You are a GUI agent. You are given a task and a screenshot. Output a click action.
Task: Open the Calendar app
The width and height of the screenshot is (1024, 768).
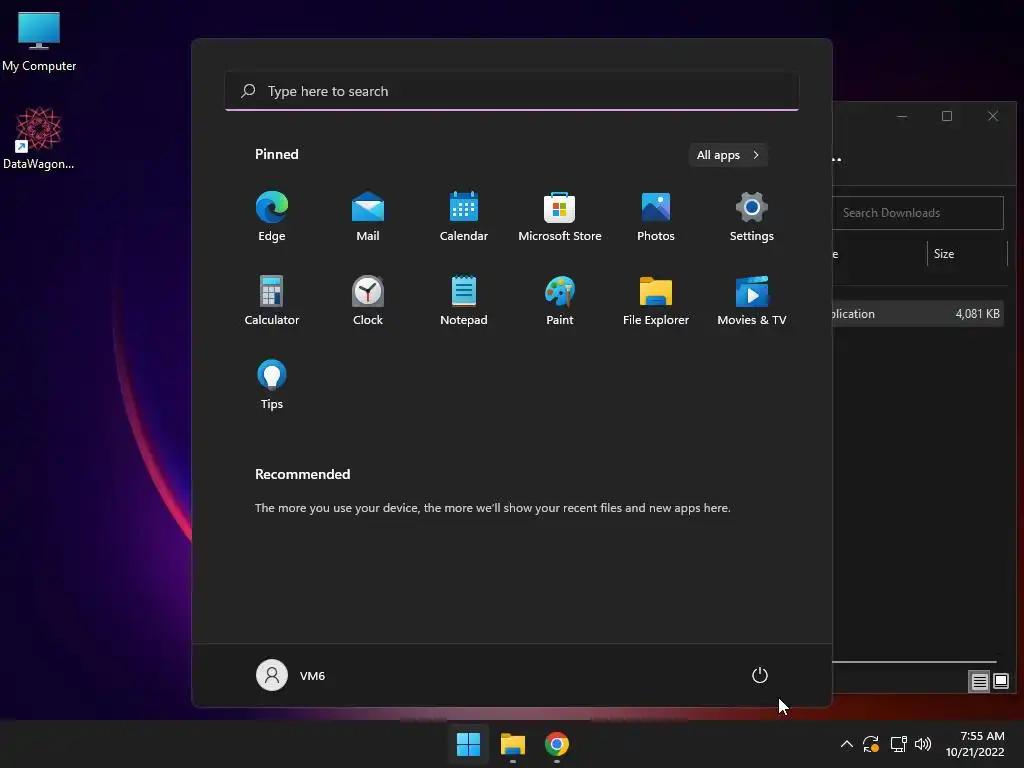point(464,216)
